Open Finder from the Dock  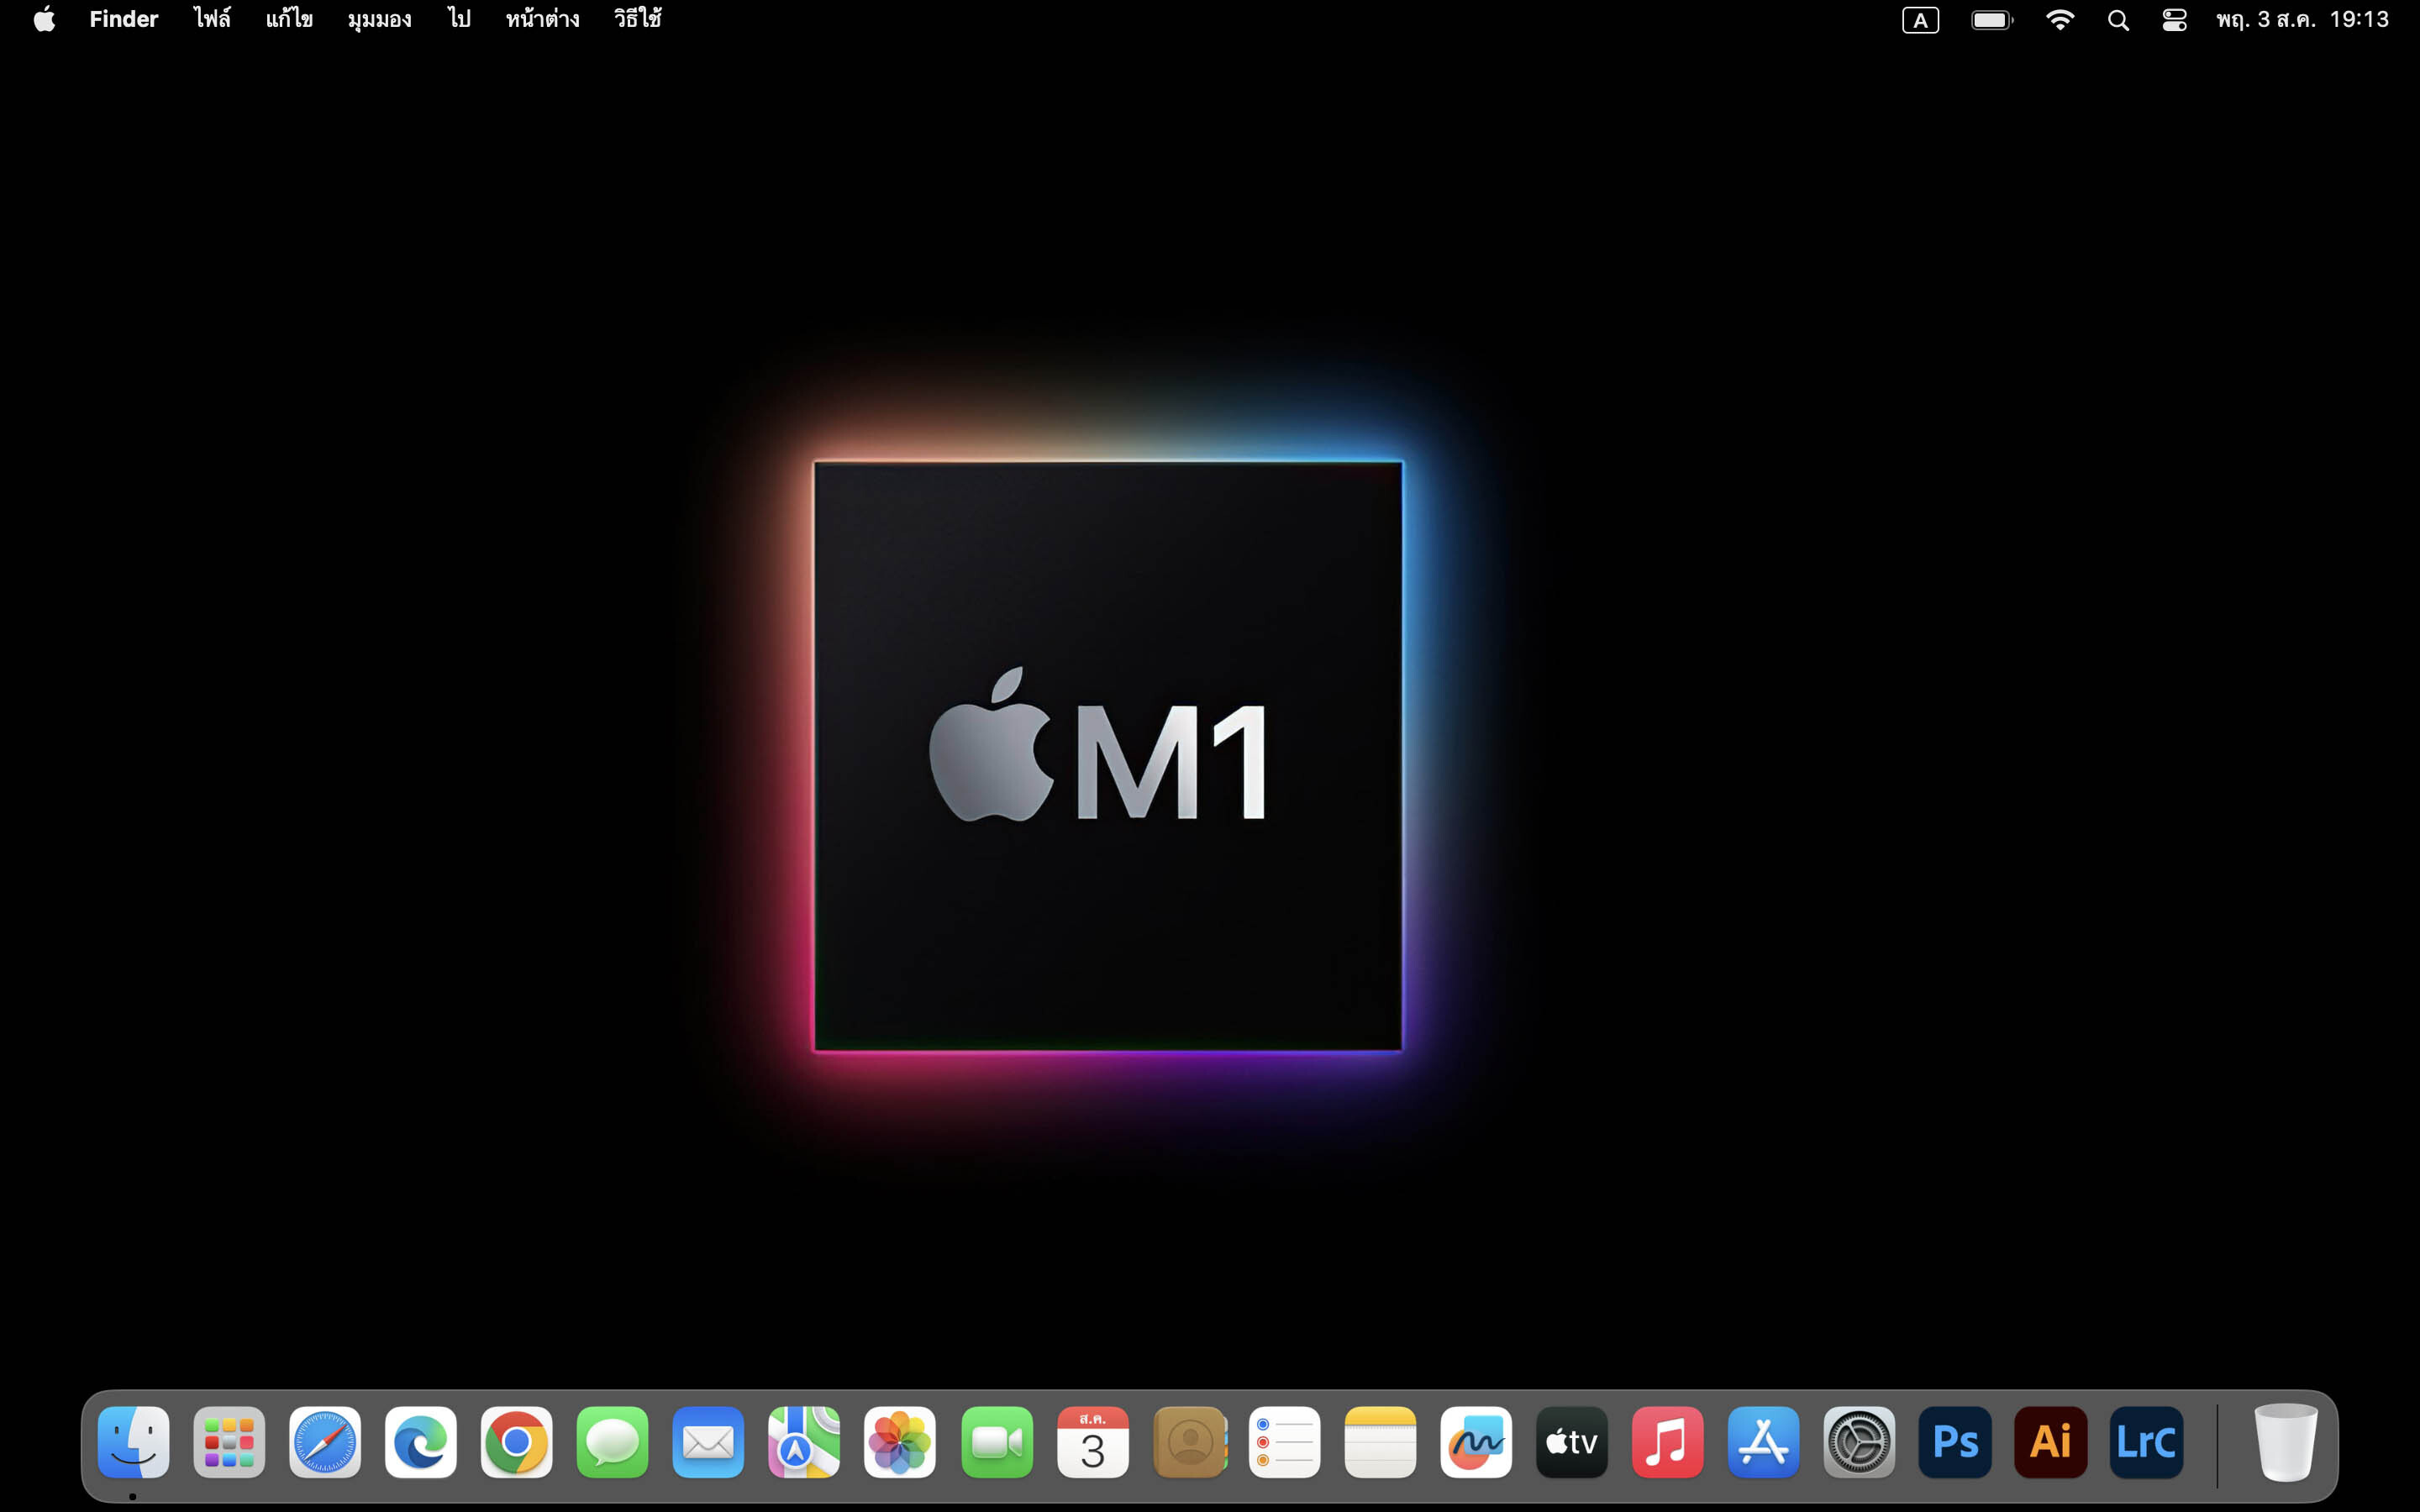pyautogui.click(x=133, y=1442)
